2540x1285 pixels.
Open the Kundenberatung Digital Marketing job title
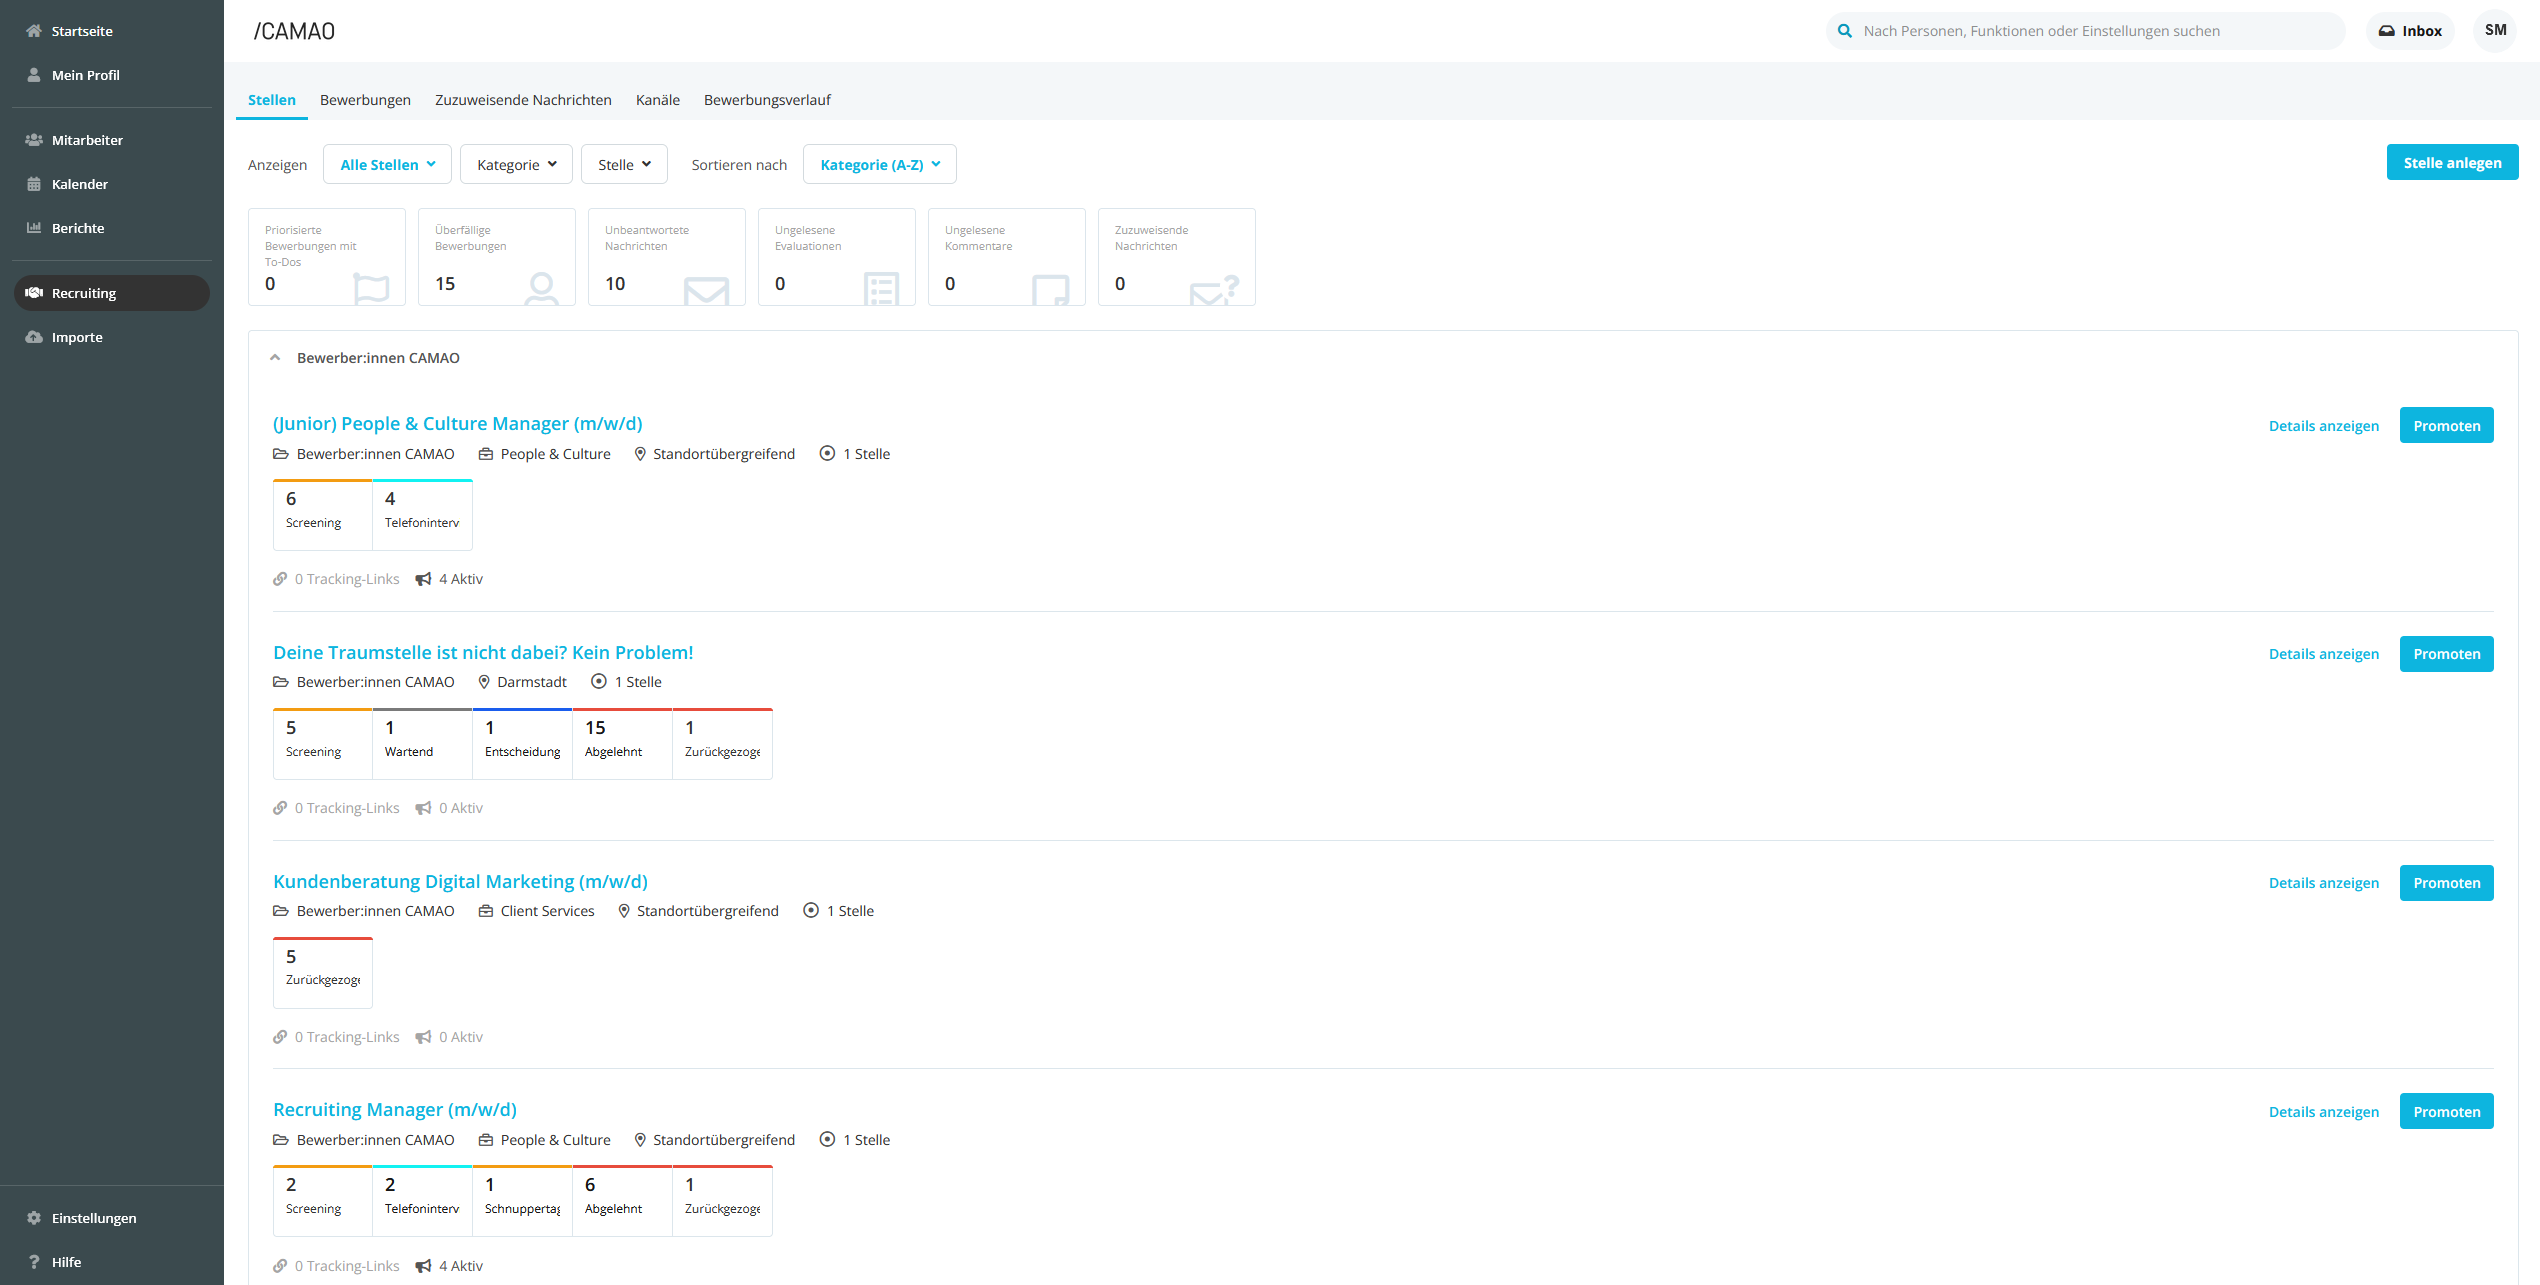pos(460,881)
